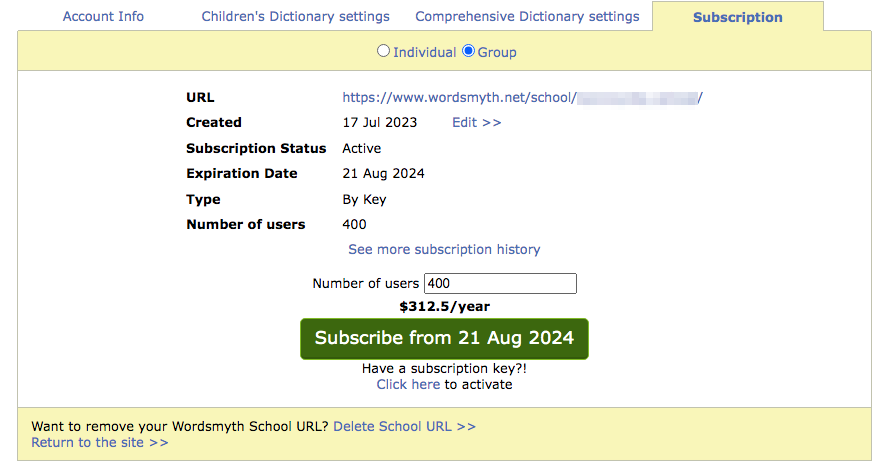Screen dimensions: 878x469
Task: Select the Subscription tab
Action: coord(737,17)
